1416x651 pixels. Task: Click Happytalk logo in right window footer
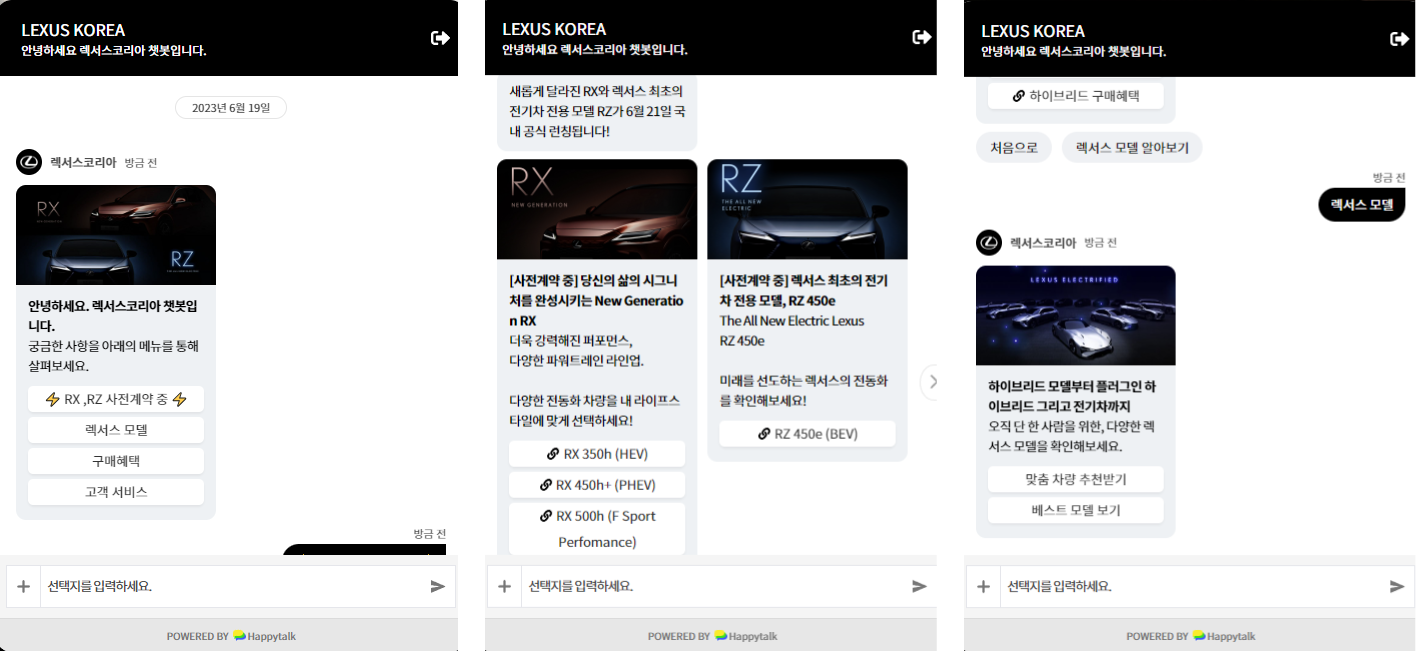click(x=1224, y=636)
